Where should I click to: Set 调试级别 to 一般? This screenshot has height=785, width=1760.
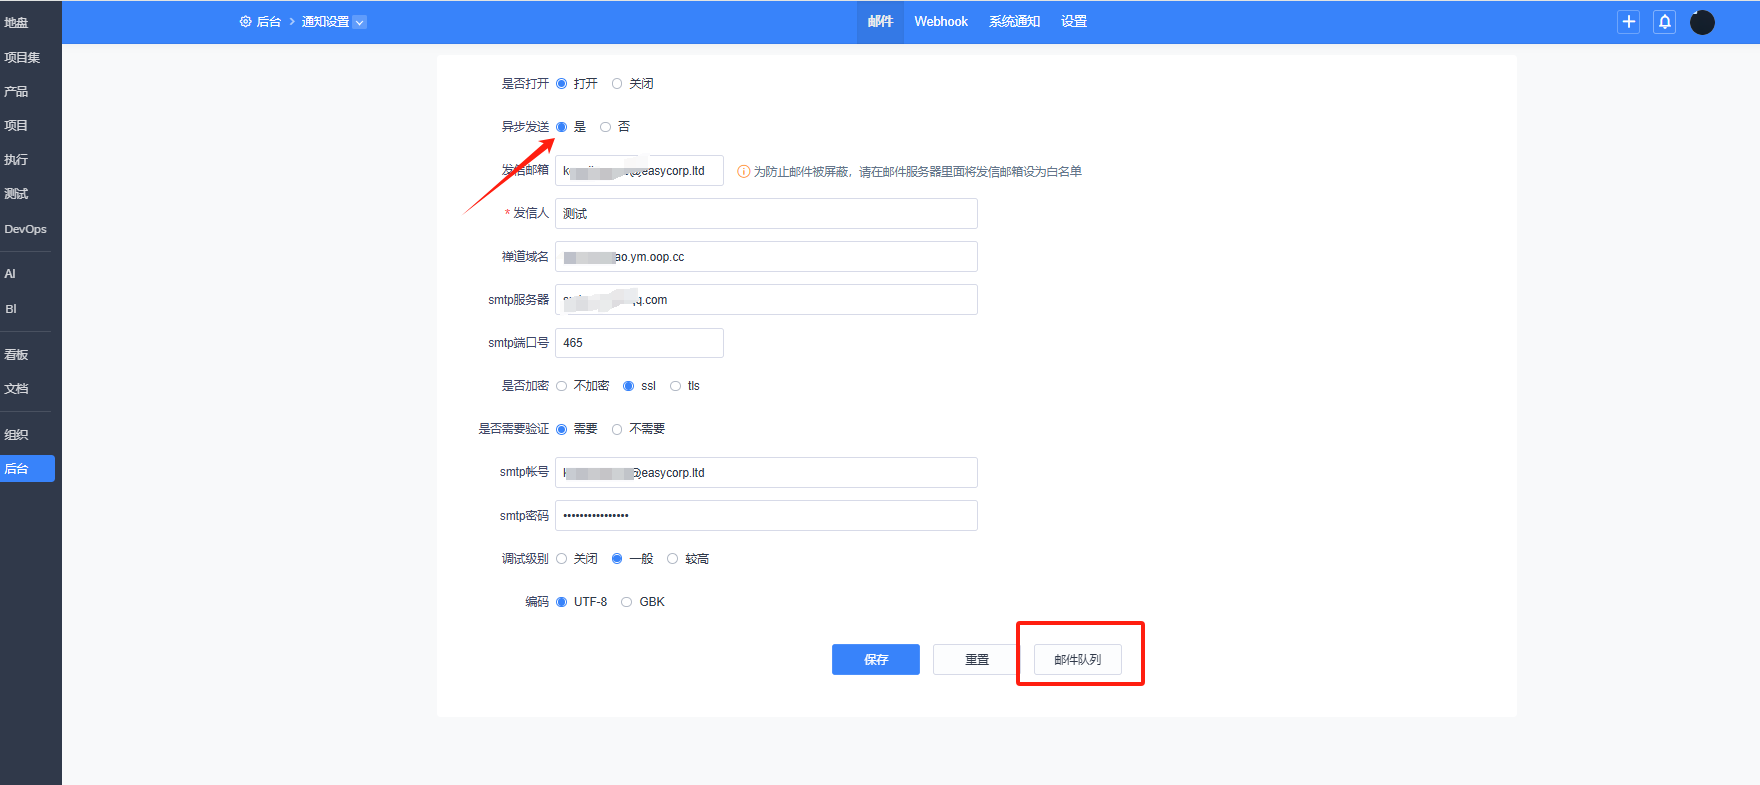pos(617,559)
